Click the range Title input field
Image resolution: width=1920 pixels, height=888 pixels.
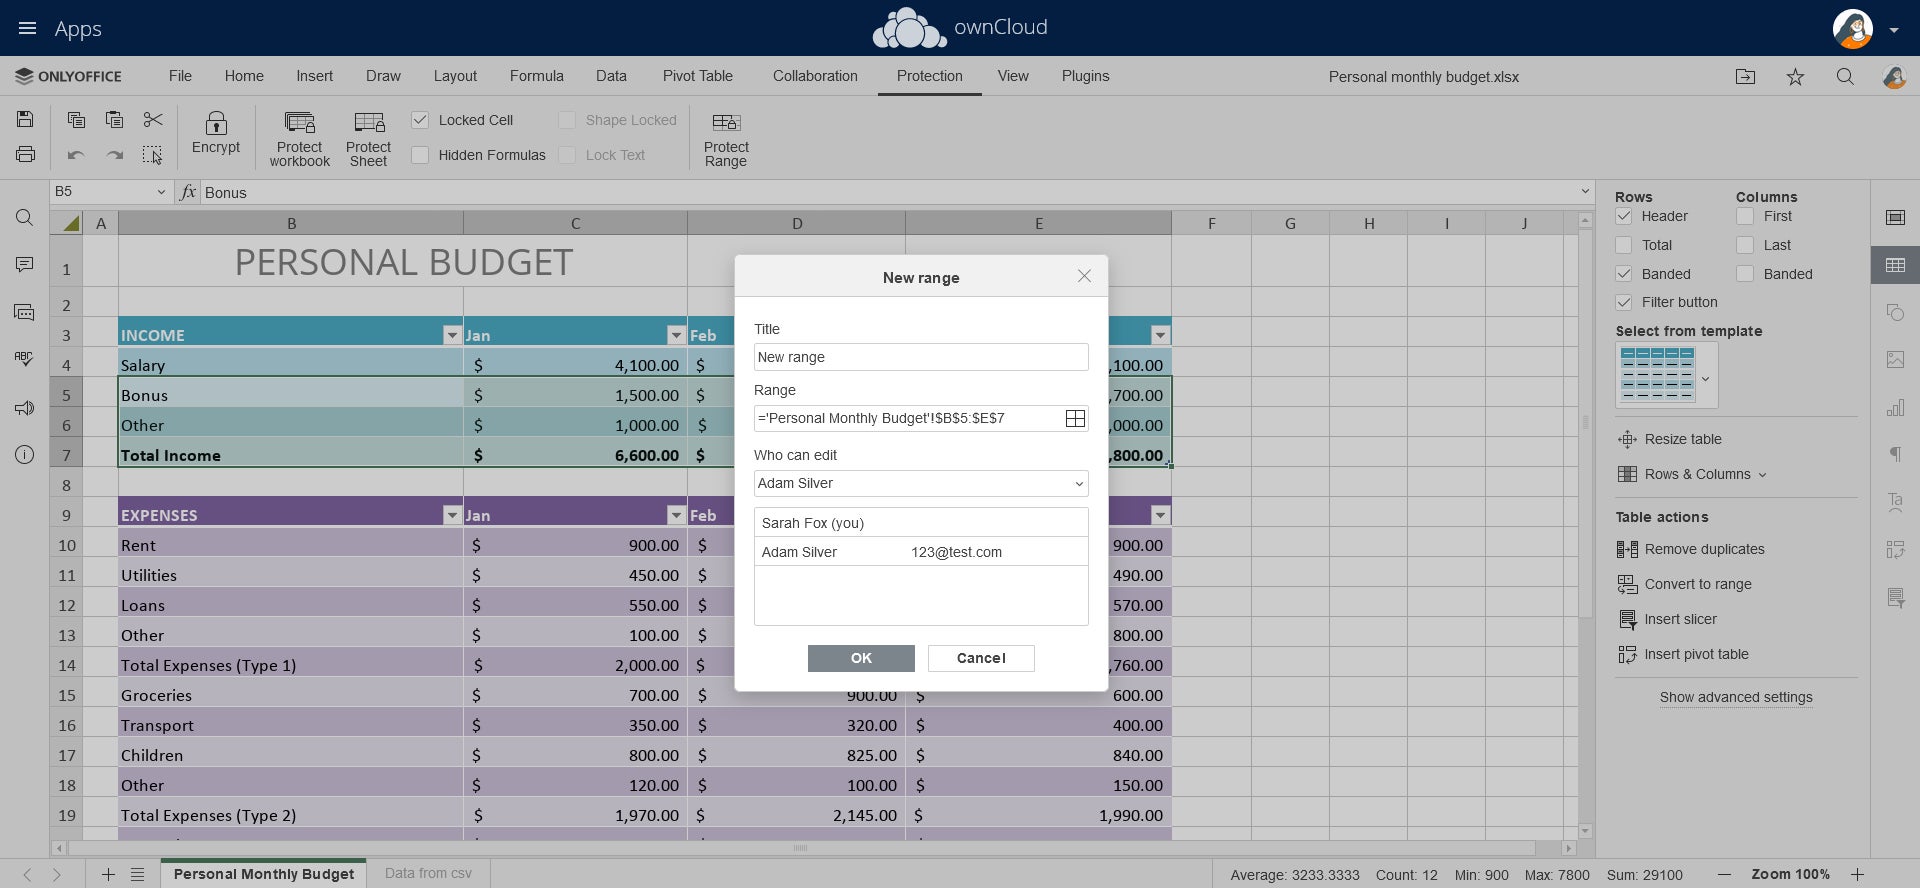tap(920, 357)
